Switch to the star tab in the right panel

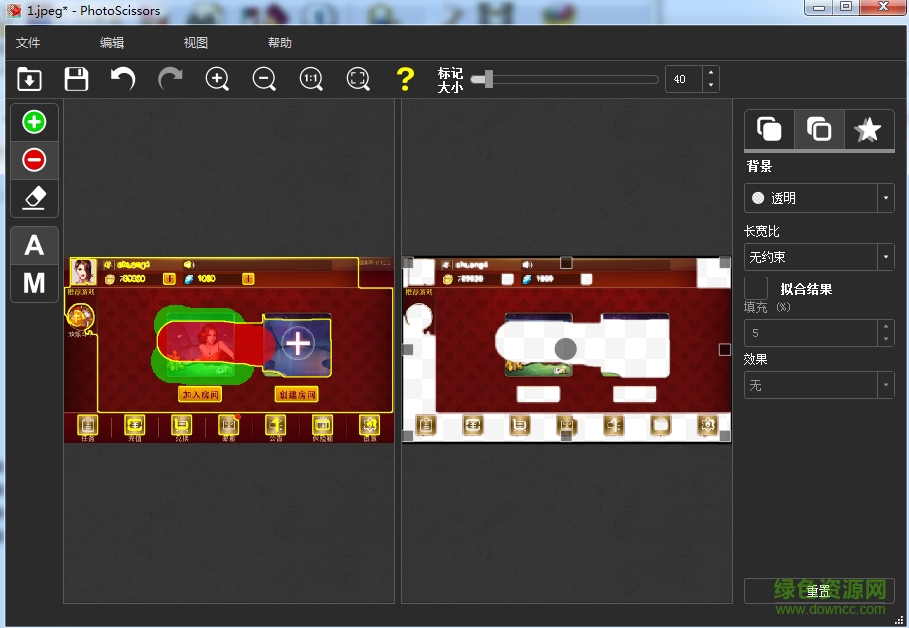point(869,129)
